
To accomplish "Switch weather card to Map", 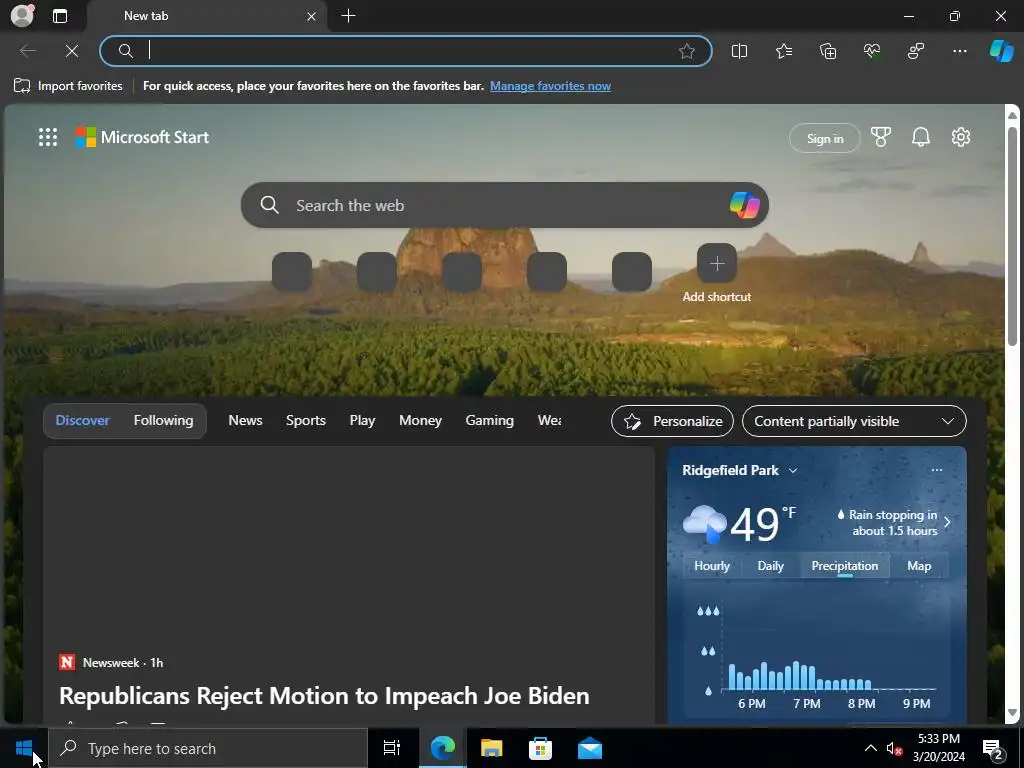I will click(919, 566).
